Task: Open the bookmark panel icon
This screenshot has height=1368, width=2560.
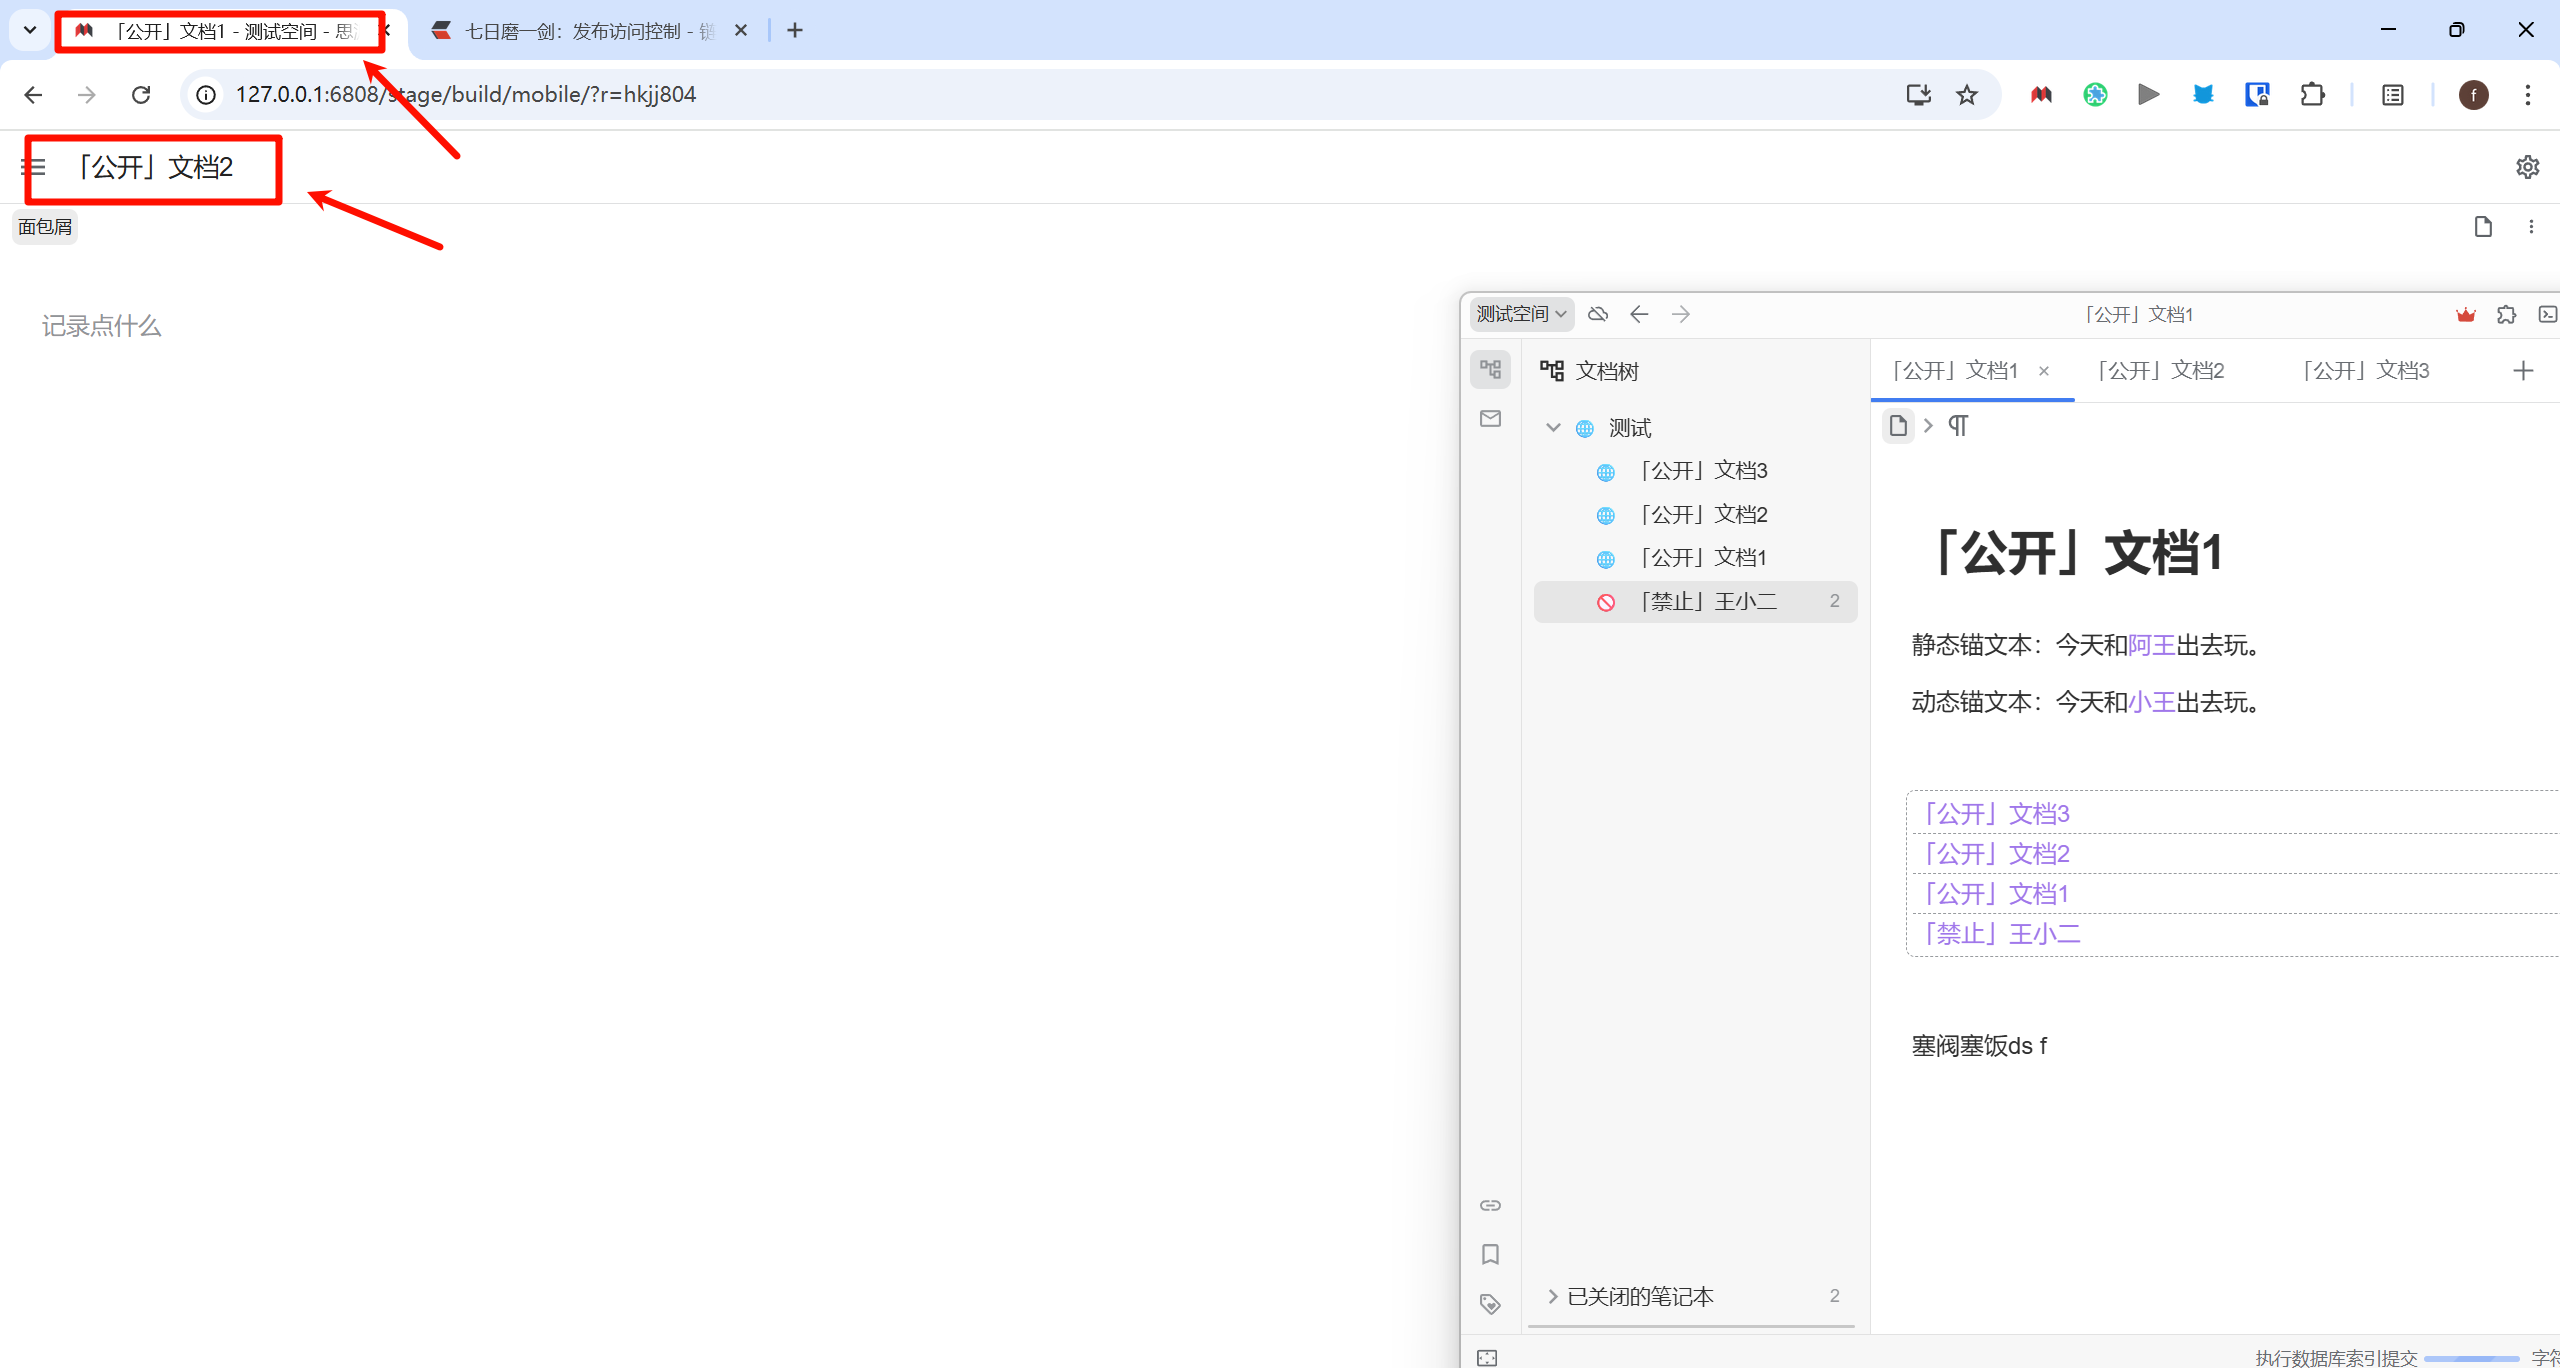Action: pos(1490,1254)
